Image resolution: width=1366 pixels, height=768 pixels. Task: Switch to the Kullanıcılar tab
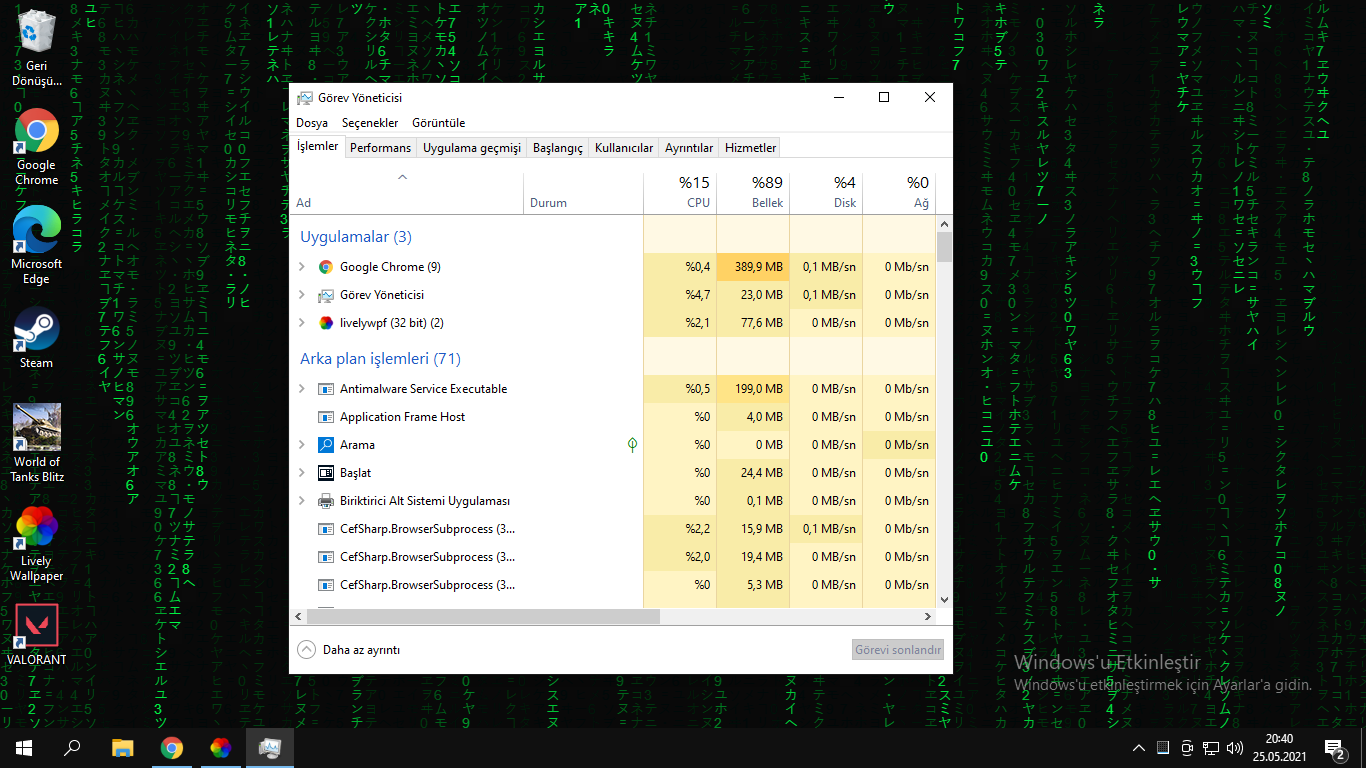coord(624,148)
